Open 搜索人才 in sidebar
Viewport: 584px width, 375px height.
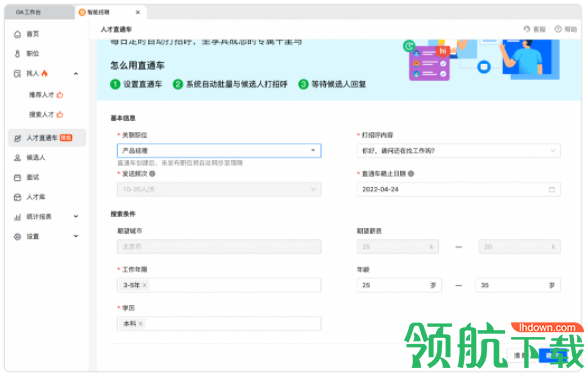42,115
